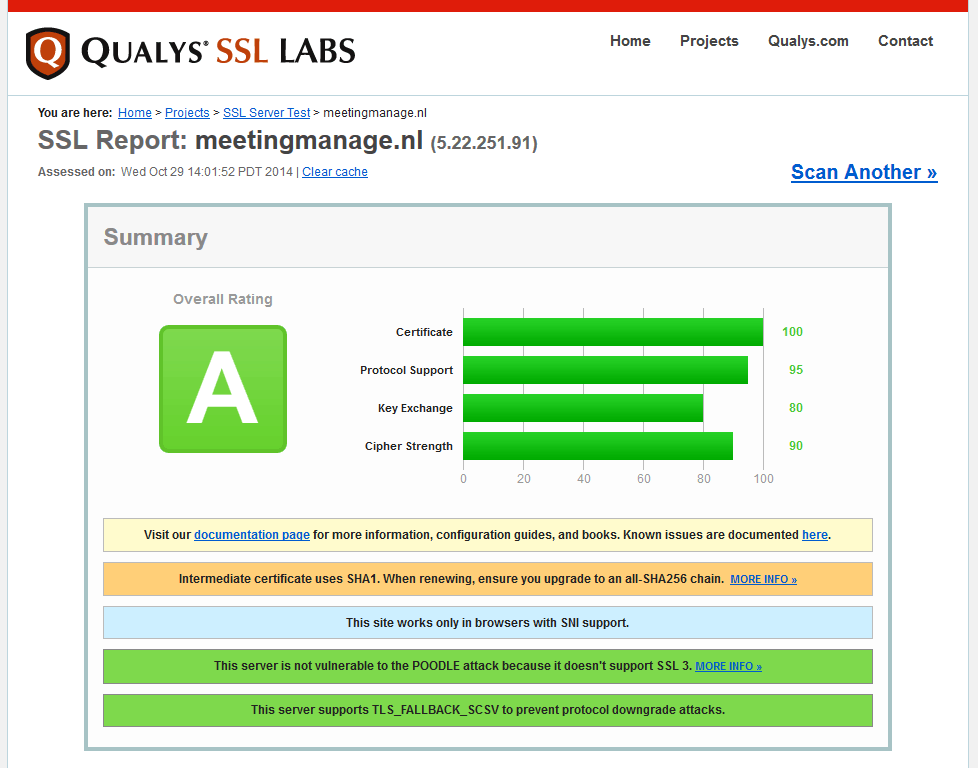Viewport: 978px width, 768px height.
Task: Open the Projects navigation menu item
Action: 709,41
